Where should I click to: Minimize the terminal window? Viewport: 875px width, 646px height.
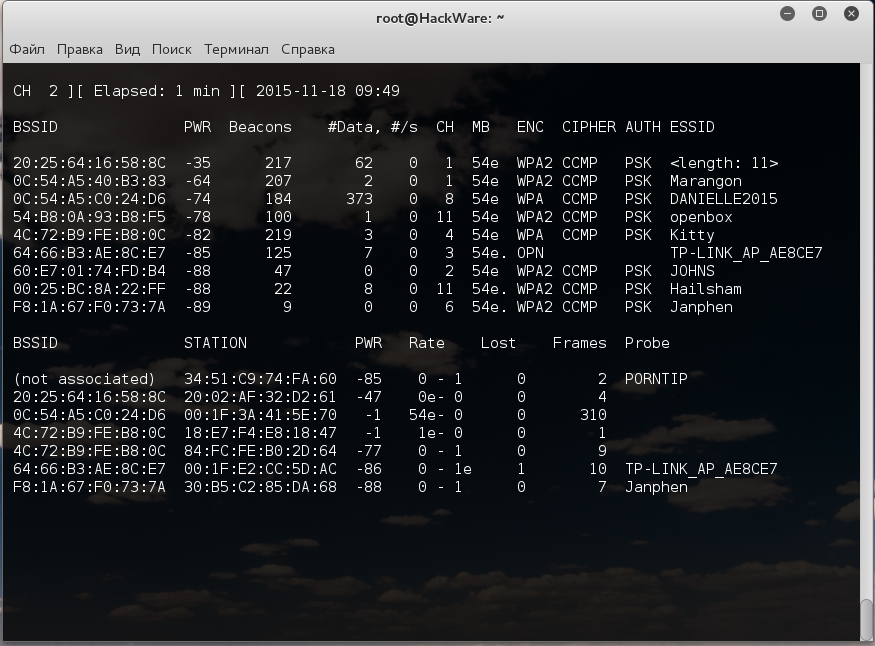pos(789,16)
